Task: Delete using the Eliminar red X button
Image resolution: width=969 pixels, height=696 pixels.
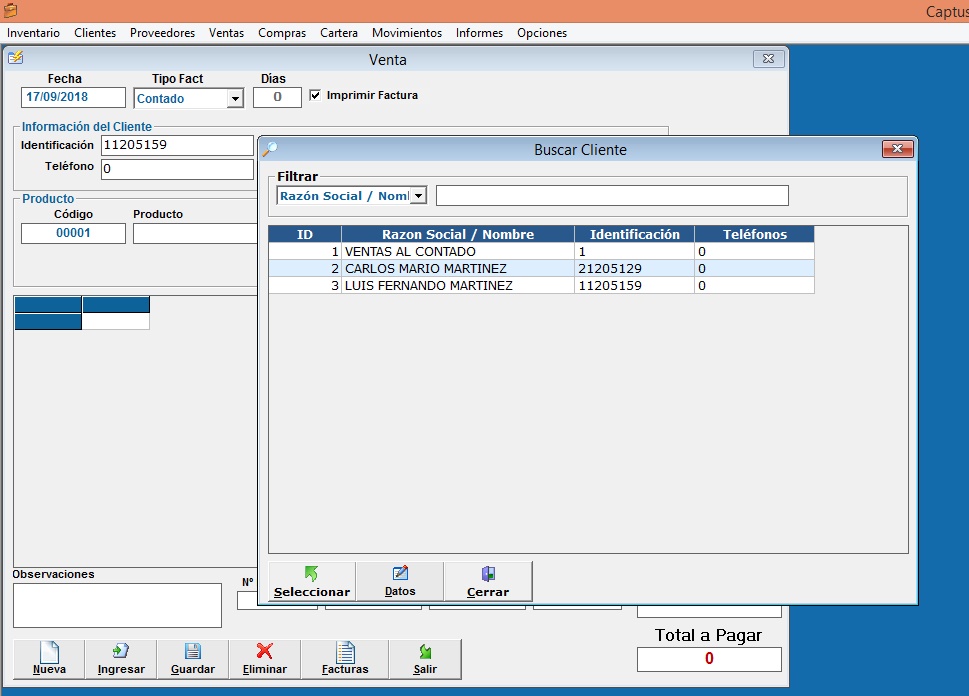Action: pos(264,659)
